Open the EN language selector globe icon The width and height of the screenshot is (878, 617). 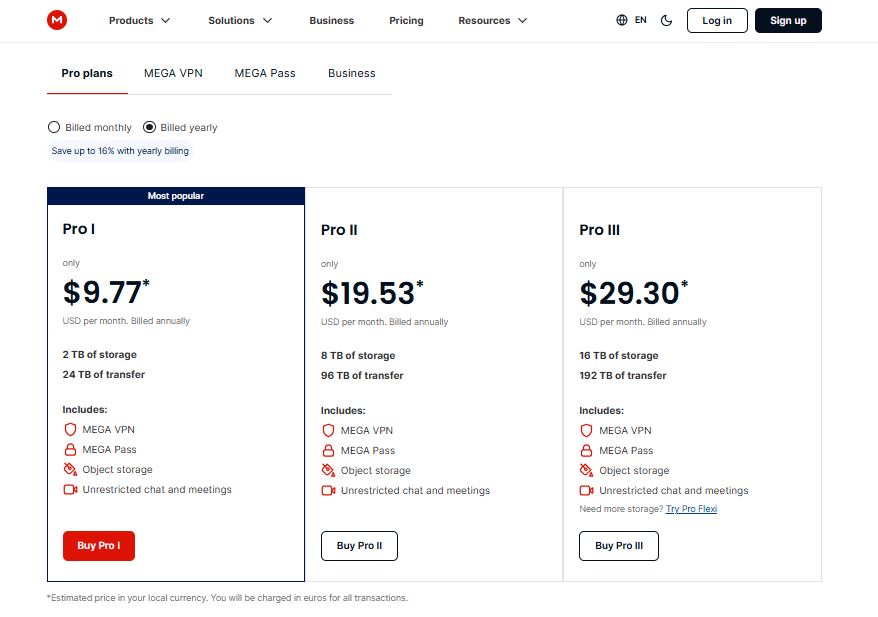[x=620, y=19]
